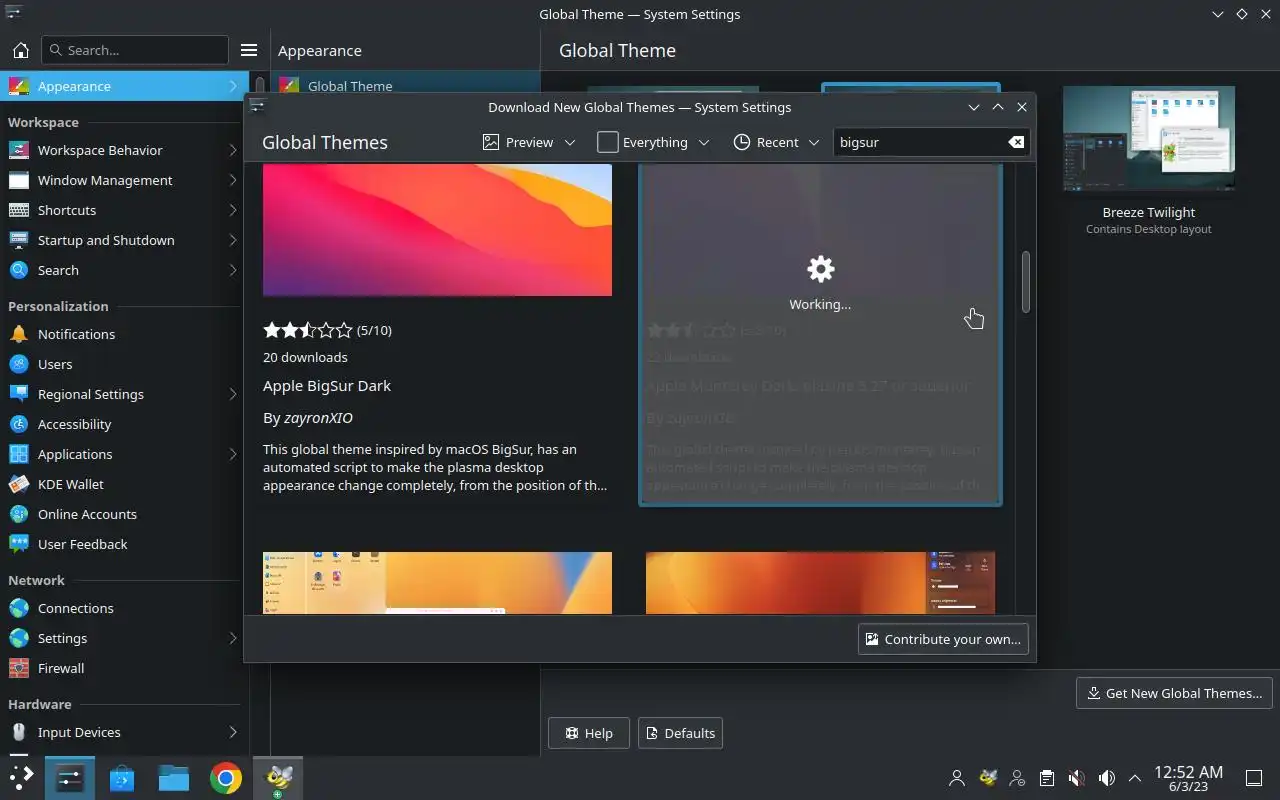Open the file manager from the taskbar
Viewport: 1280px width, 800px height.
tap(174, 777)
